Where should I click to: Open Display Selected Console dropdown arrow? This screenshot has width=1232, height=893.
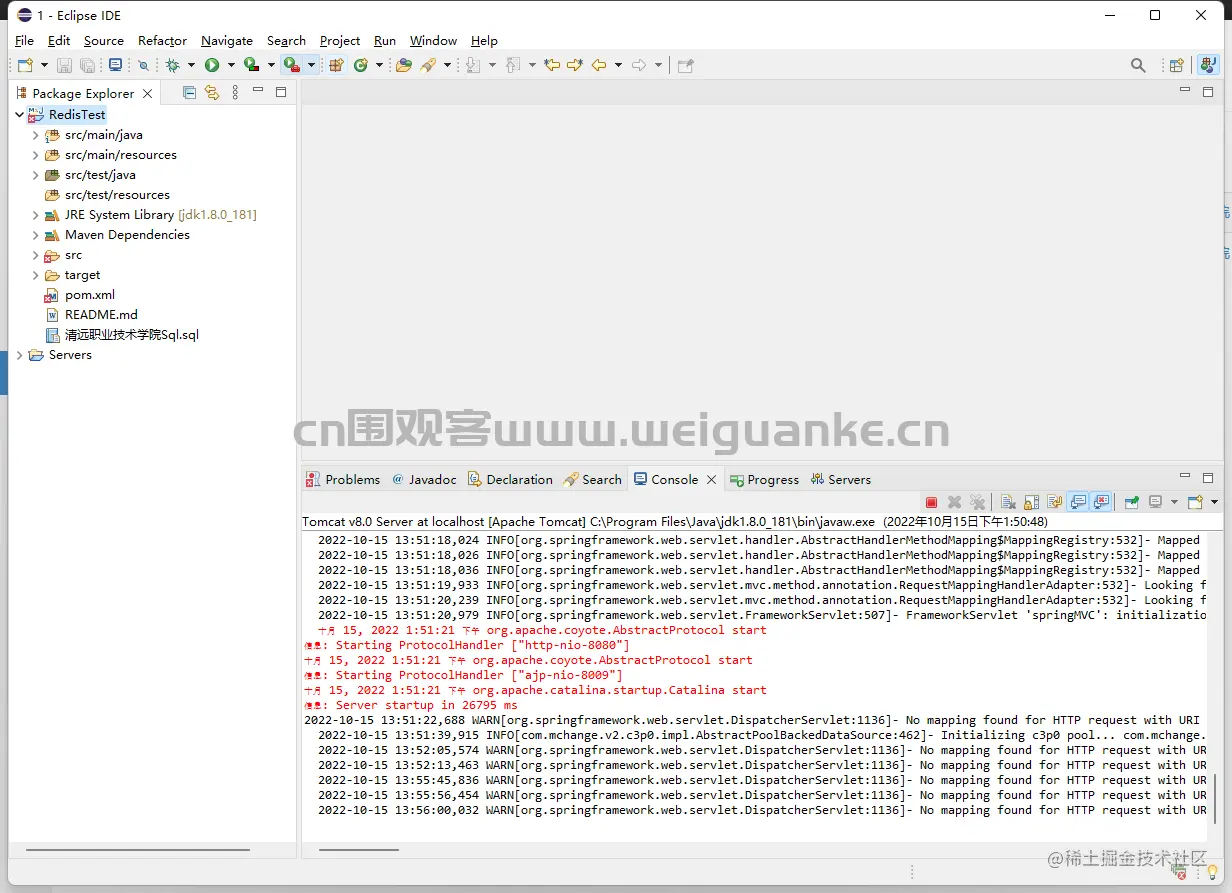[x=1172, y=502]
